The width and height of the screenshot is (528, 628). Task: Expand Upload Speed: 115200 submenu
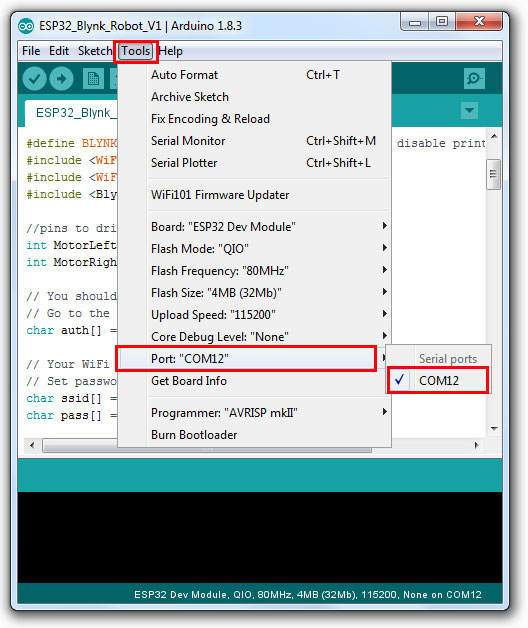click(254, 315)
